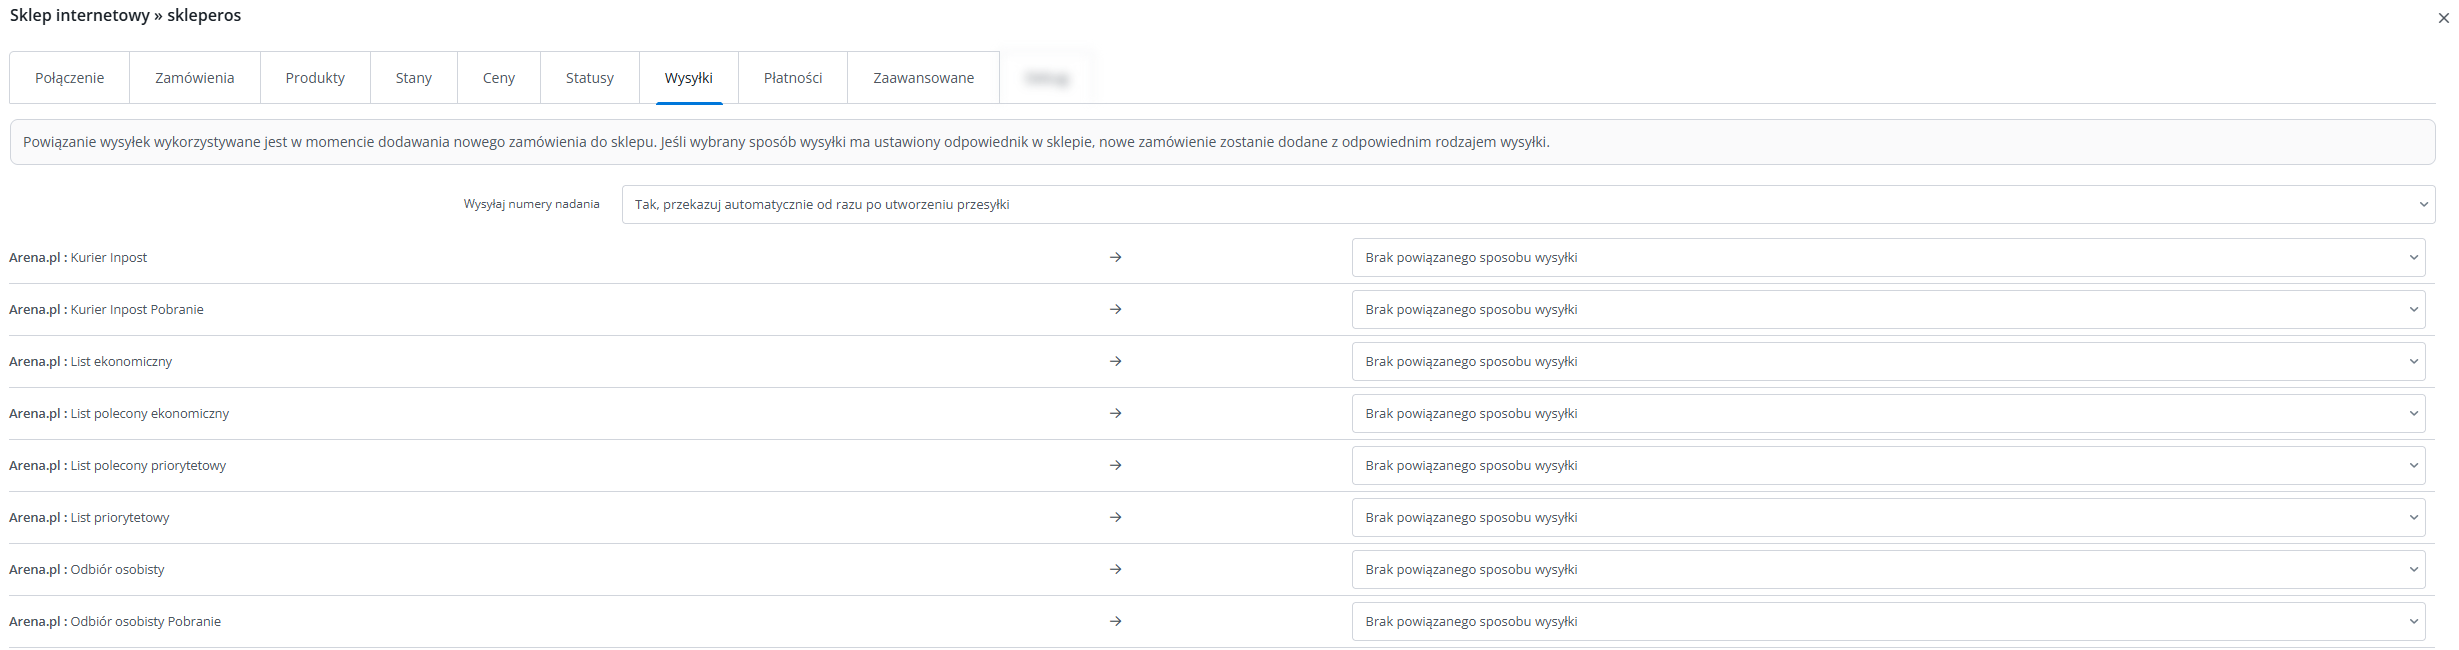Open shipping dropdown for List ekonomiczny
The height and width of the screenshot is (650, 2459).
click(x=1888, y=362)
